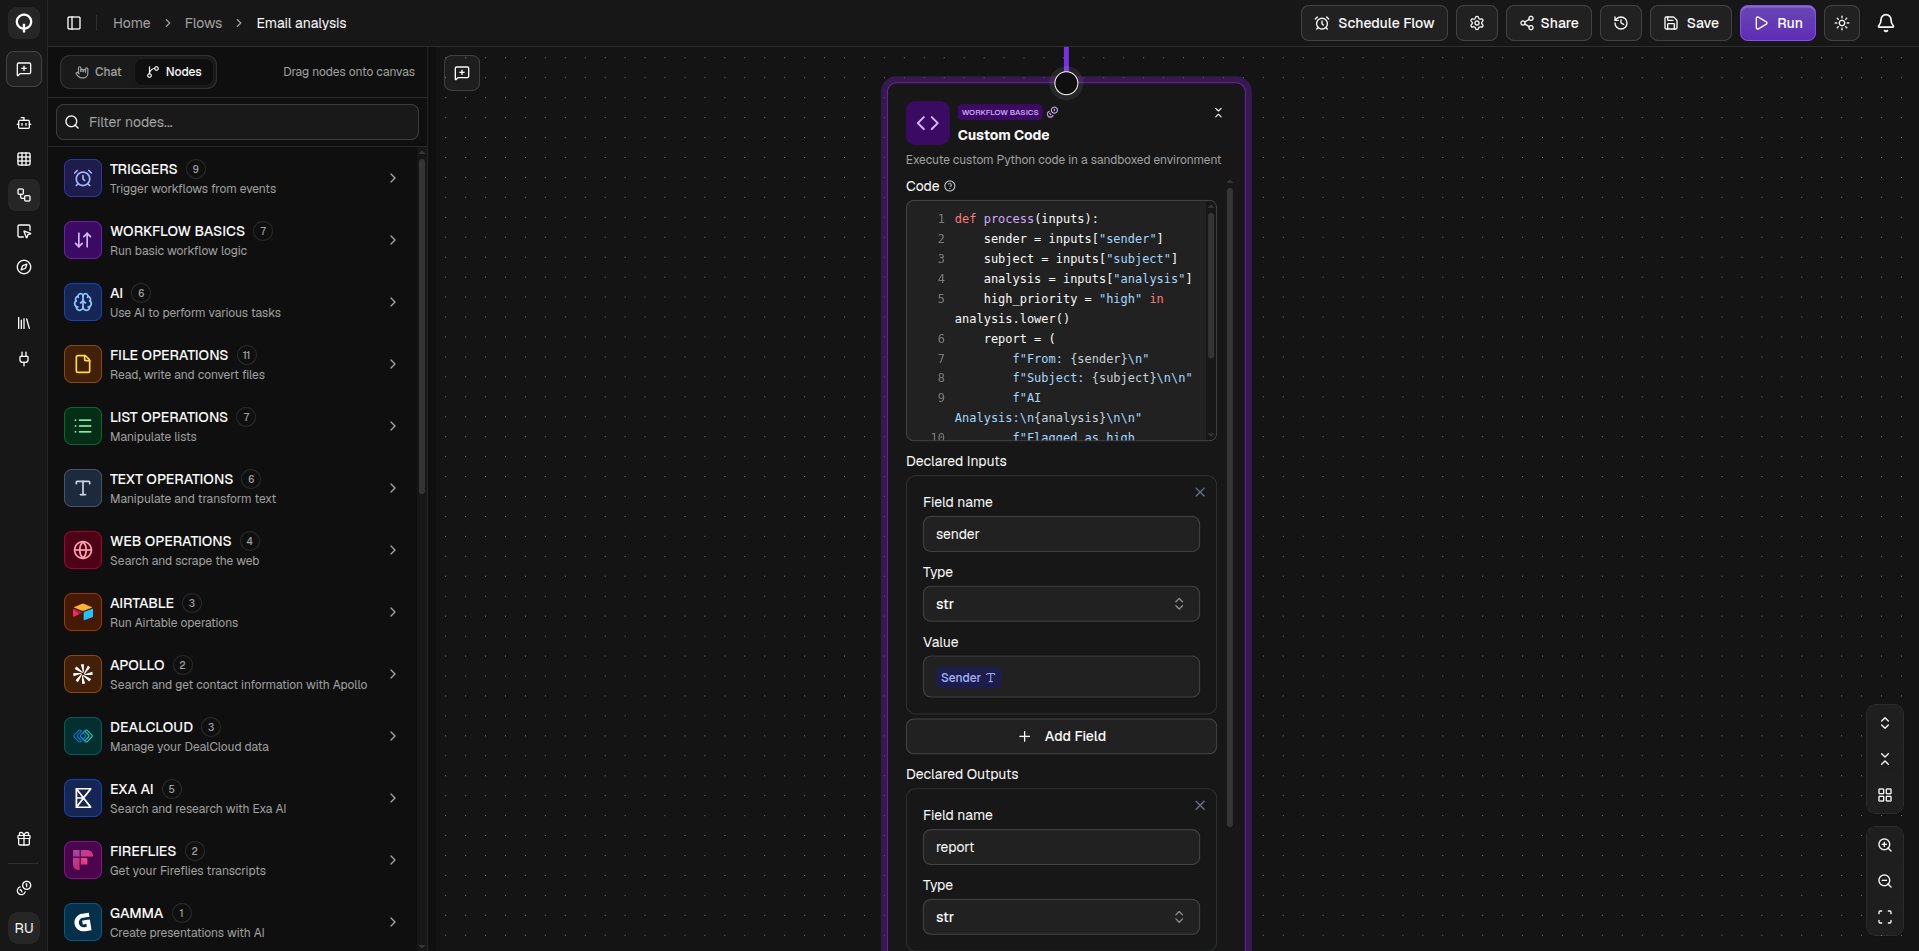The height and width of the screenshot is (951, 1919).
Task: Copy link icon beside Workflow Basics tag
Action: point(1052,112)
